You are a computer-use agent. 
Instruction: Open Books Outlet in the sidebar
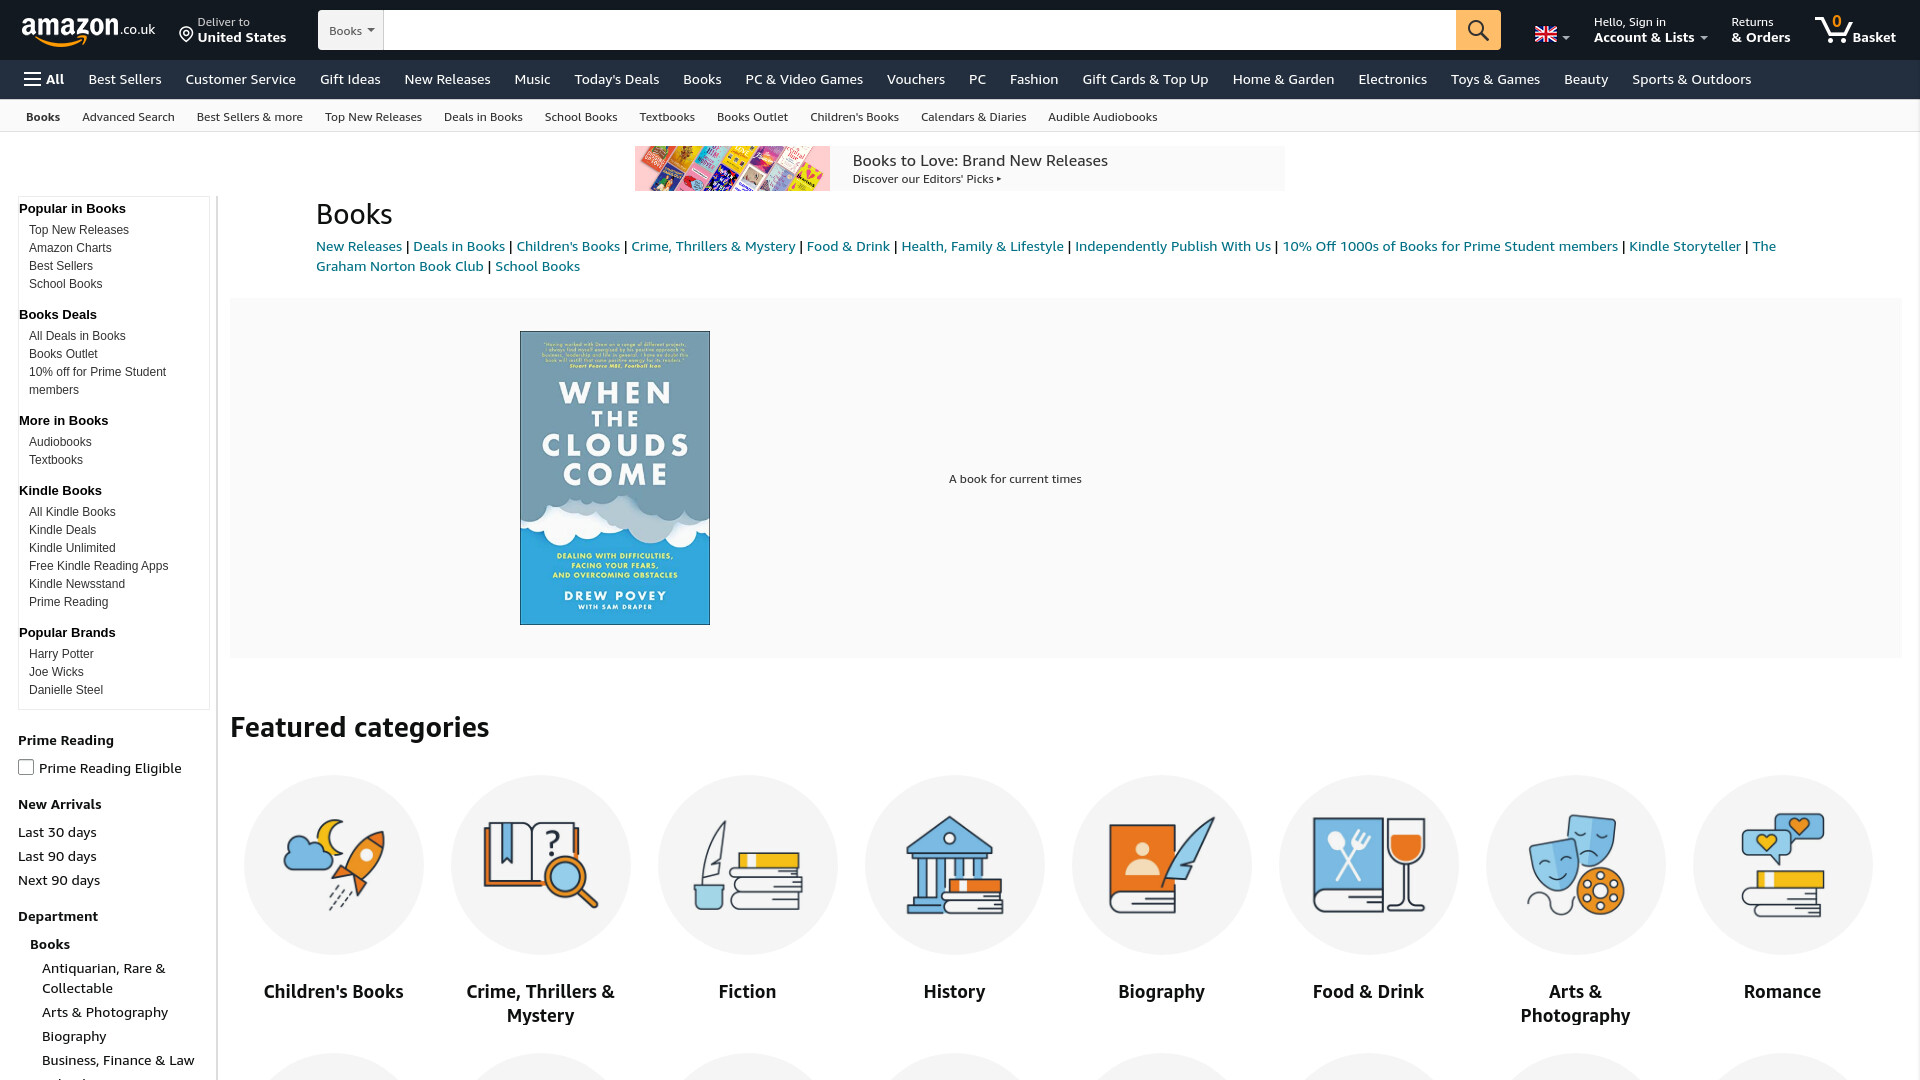point(63,354)
